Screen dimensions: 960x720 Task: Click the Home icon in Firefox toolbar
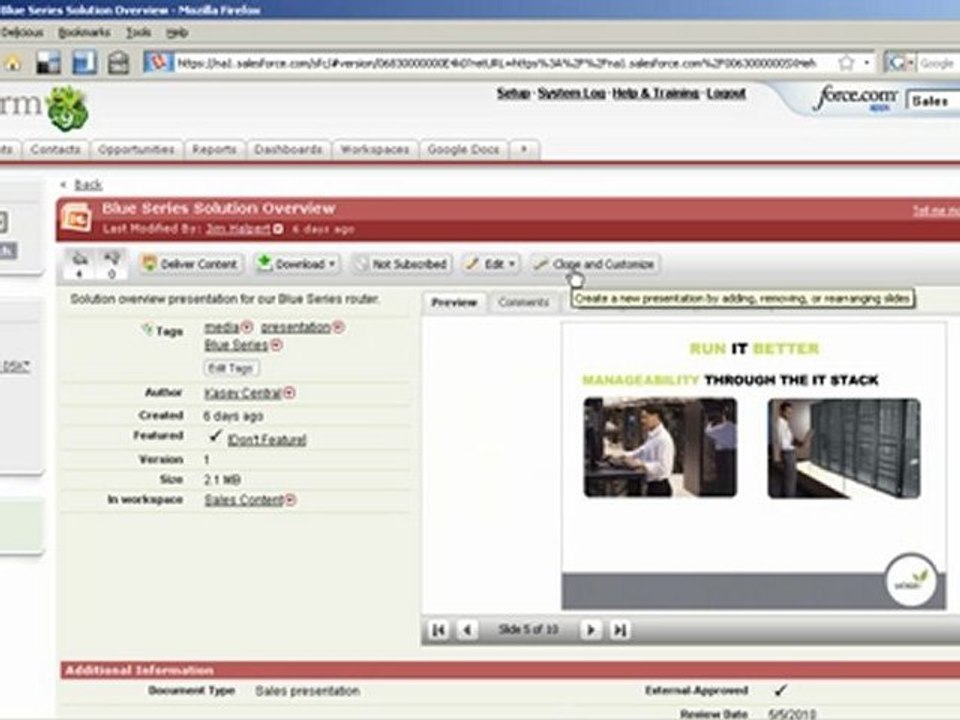(x=13, y=63)
